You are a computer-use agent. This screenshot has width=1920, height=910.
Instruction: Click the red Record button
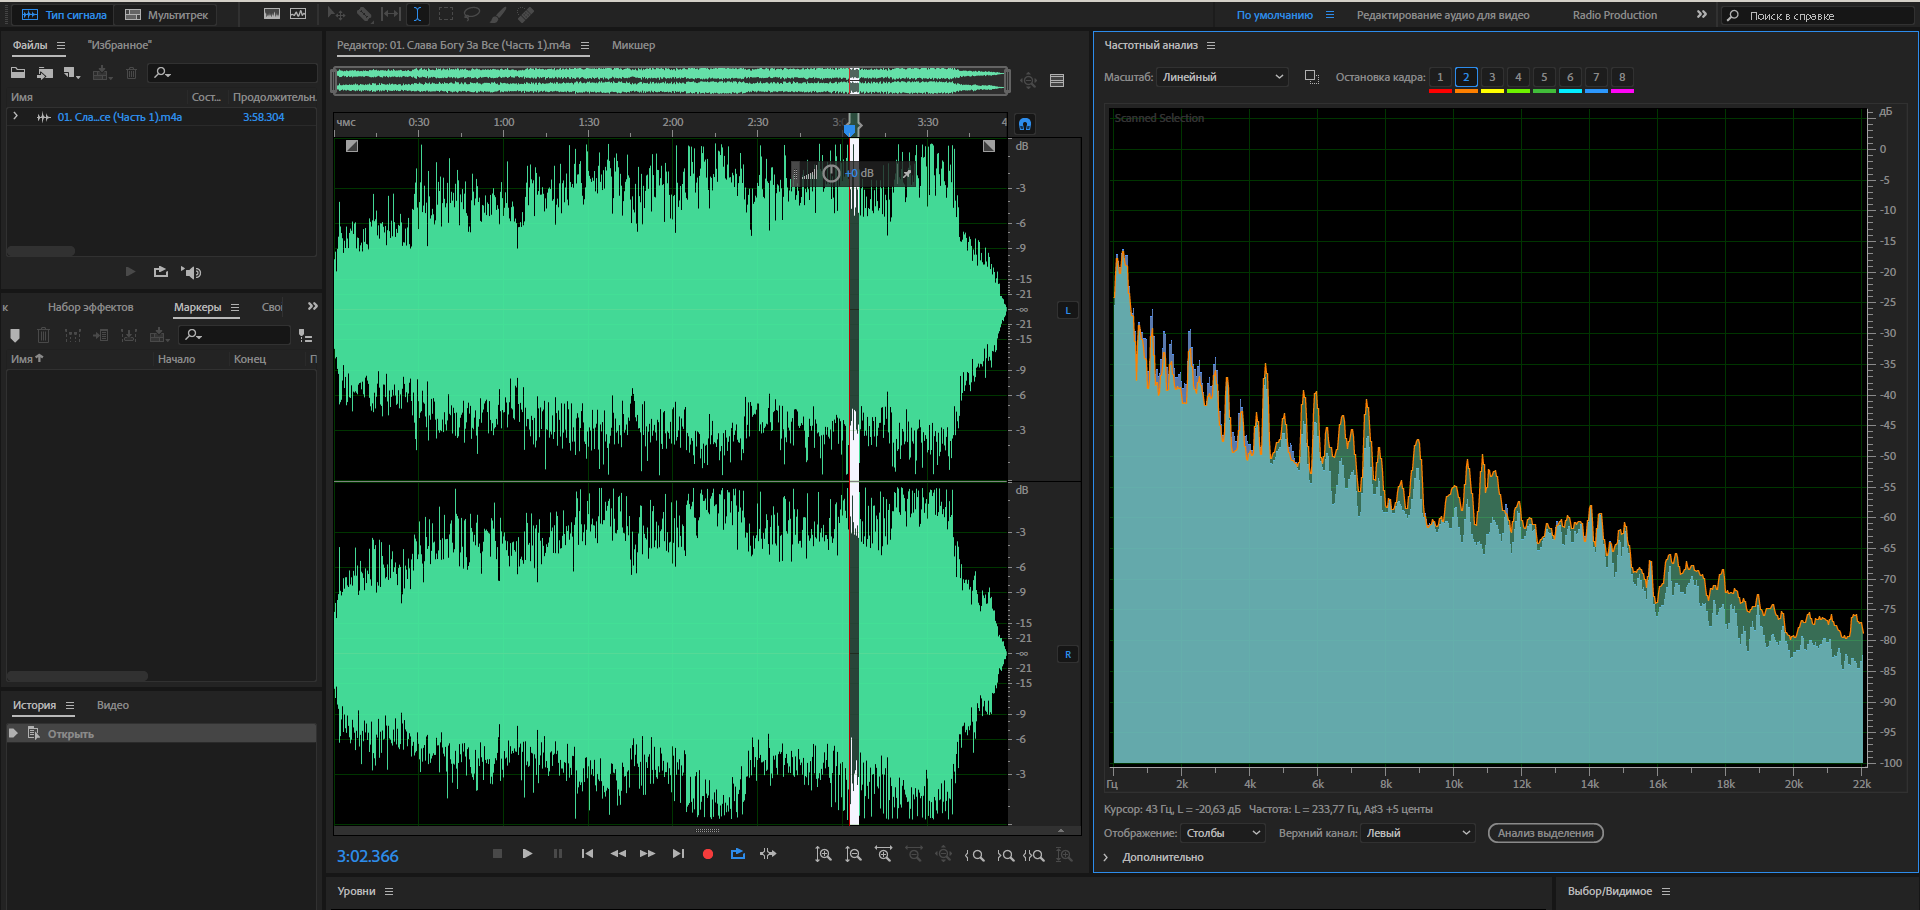pos(708,854)
